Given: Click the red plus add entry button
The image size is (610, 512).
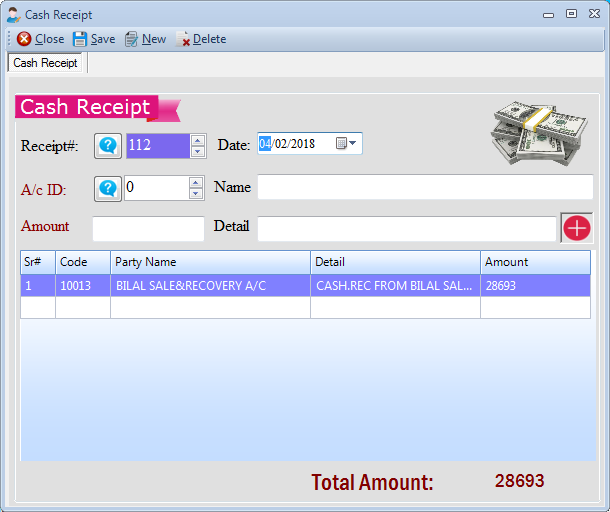Looking at the screenshot, I should pos(577,227).
